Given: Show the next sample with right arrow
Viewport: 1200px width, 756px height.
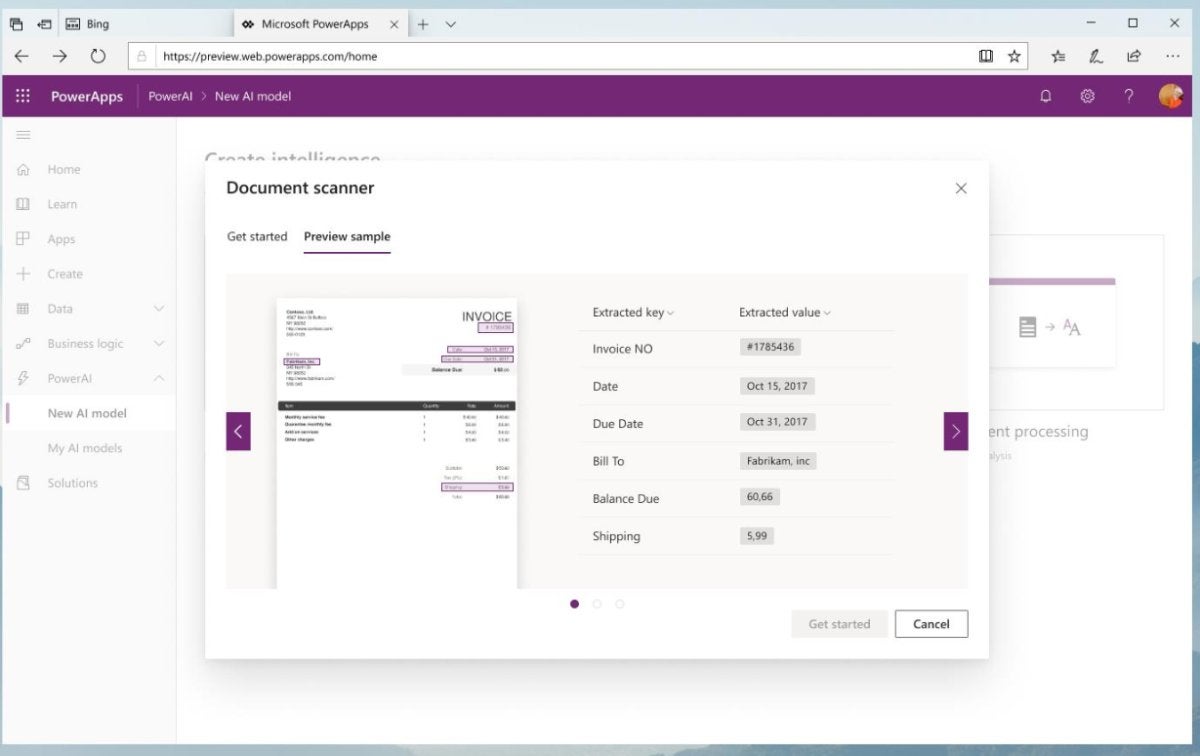Looking at the screenshot, I should 956,431.
